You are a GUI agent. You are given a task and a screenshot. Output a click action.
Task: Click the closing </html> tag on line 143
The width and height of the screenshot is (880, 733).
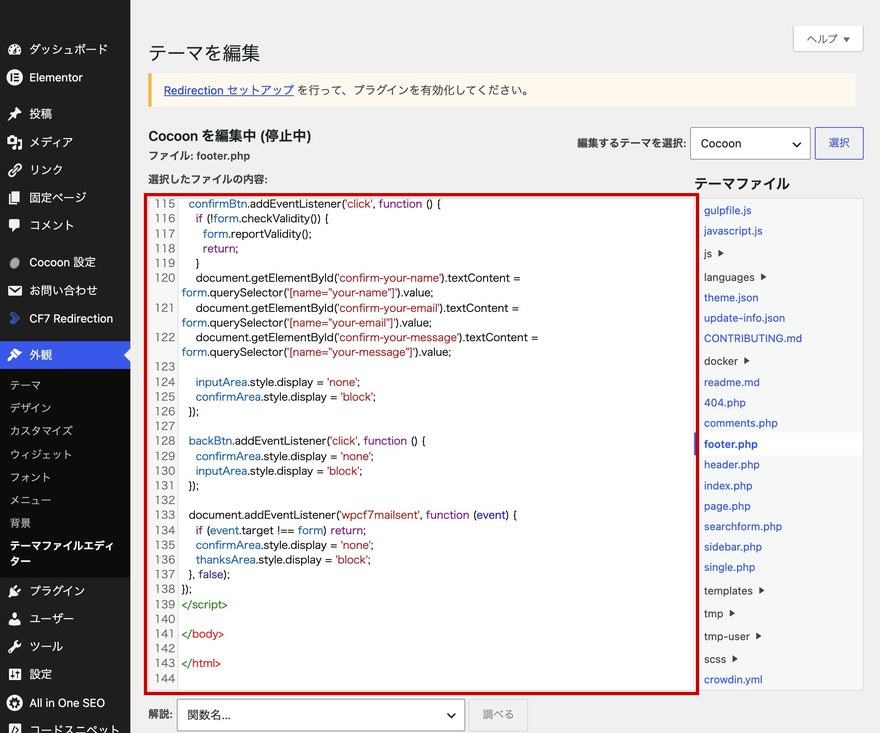pyautogui.click(x=201, y=663)
